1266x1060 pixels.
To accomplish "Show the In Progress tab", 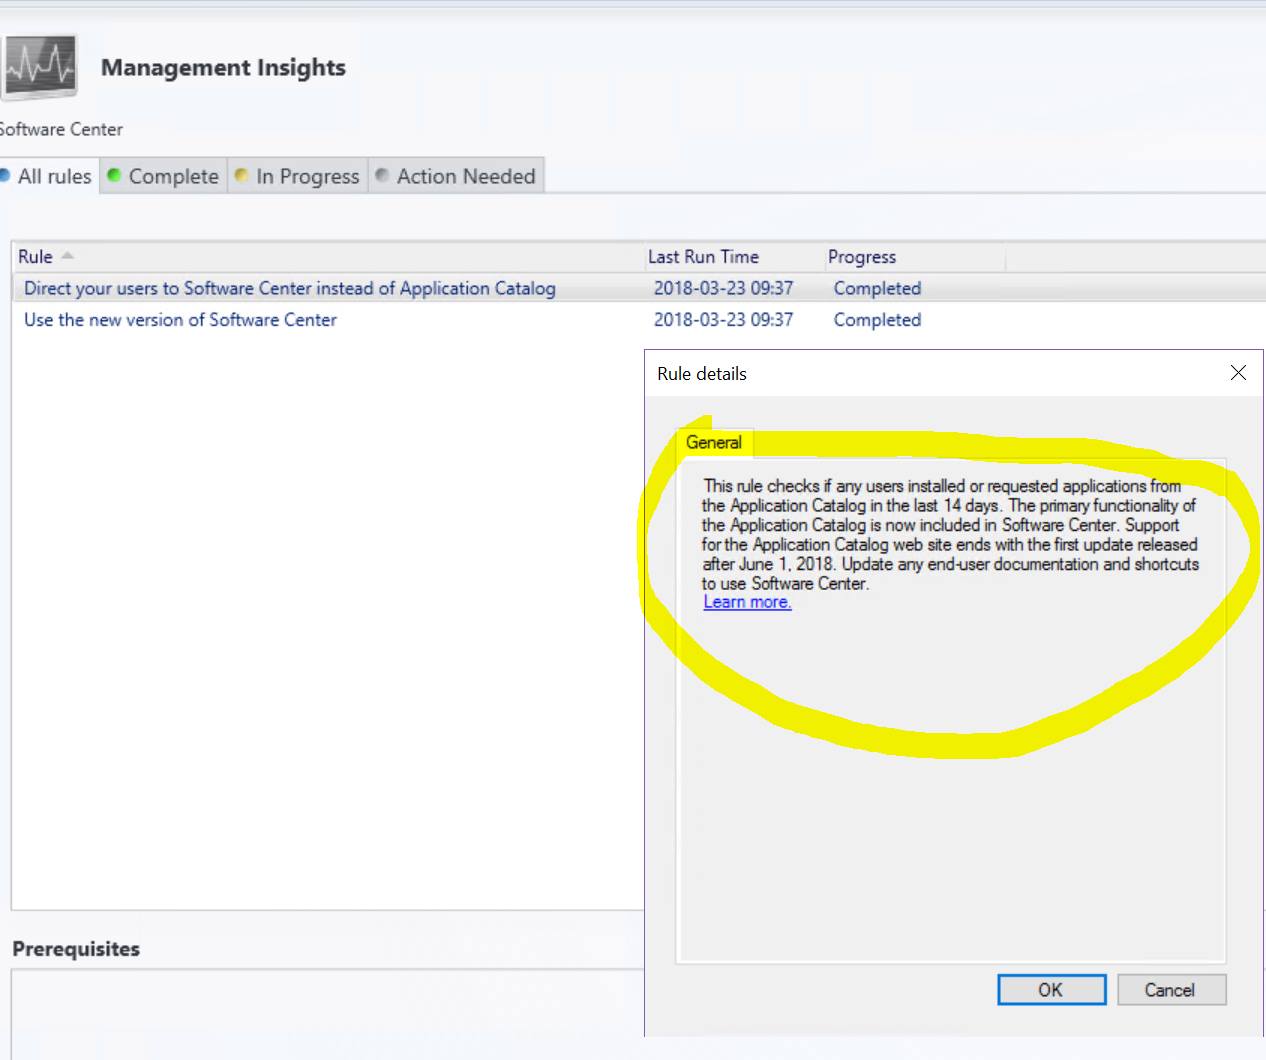I will click(298, 176).
